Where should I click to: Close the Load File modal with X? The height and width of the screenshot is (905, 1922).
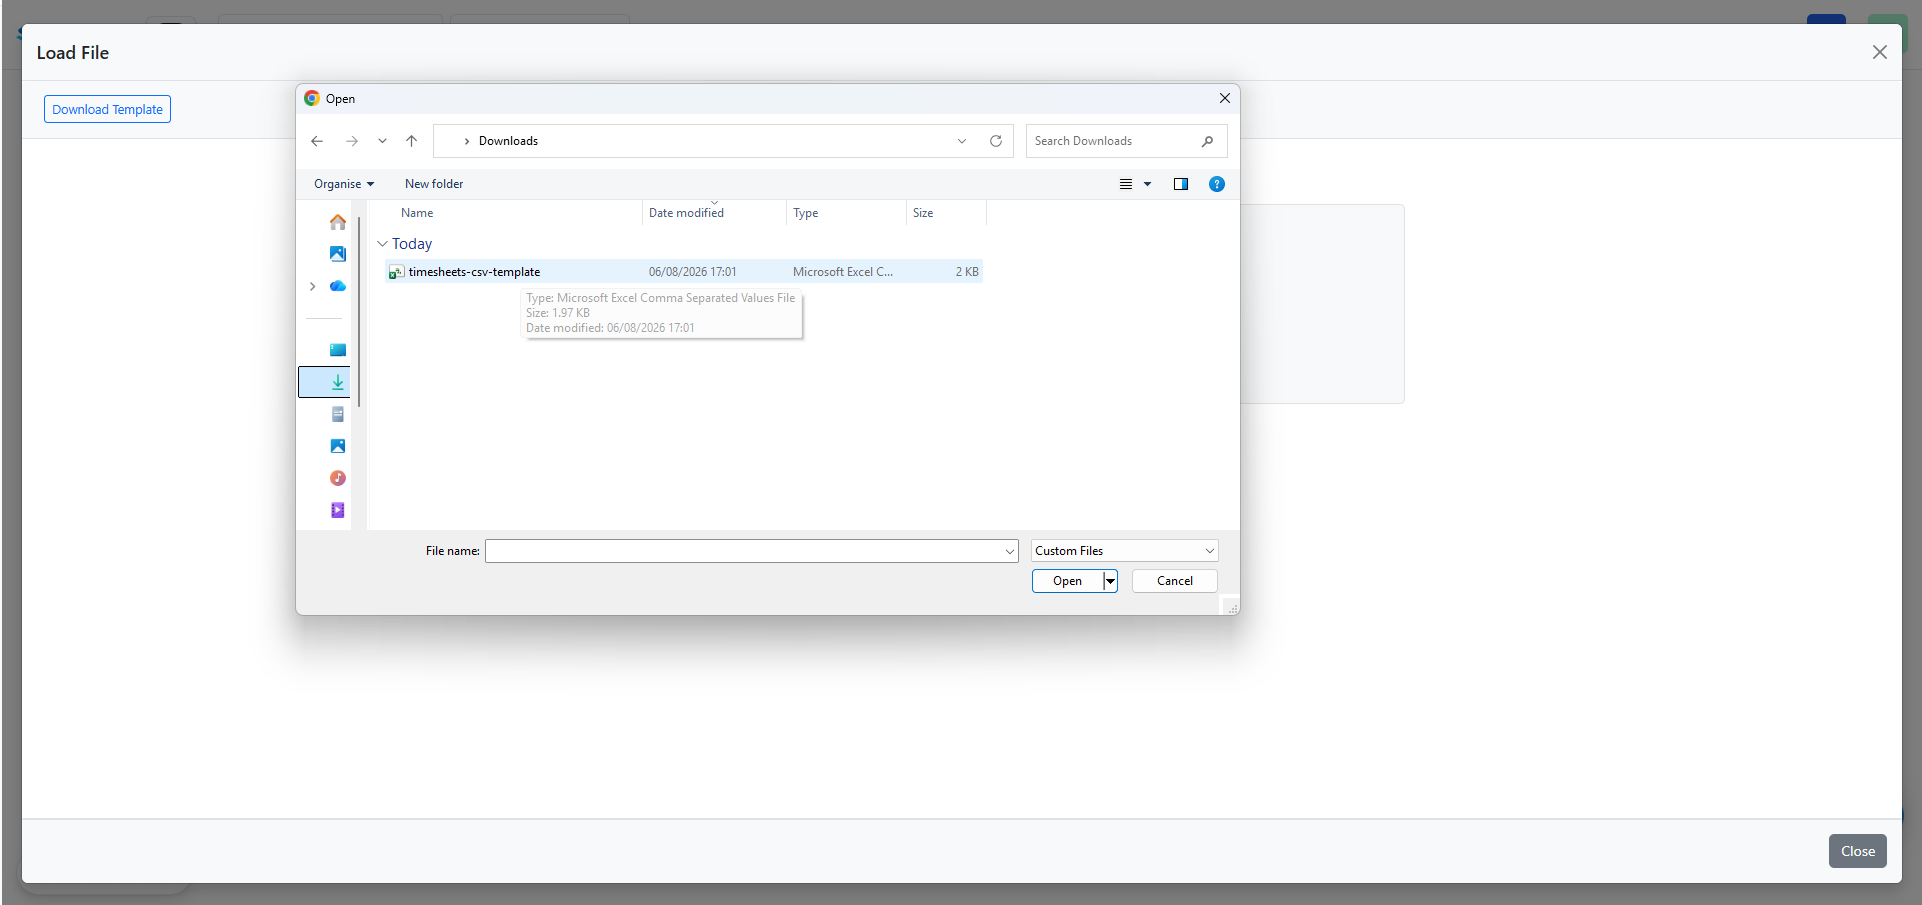[x=1880, y=52]
